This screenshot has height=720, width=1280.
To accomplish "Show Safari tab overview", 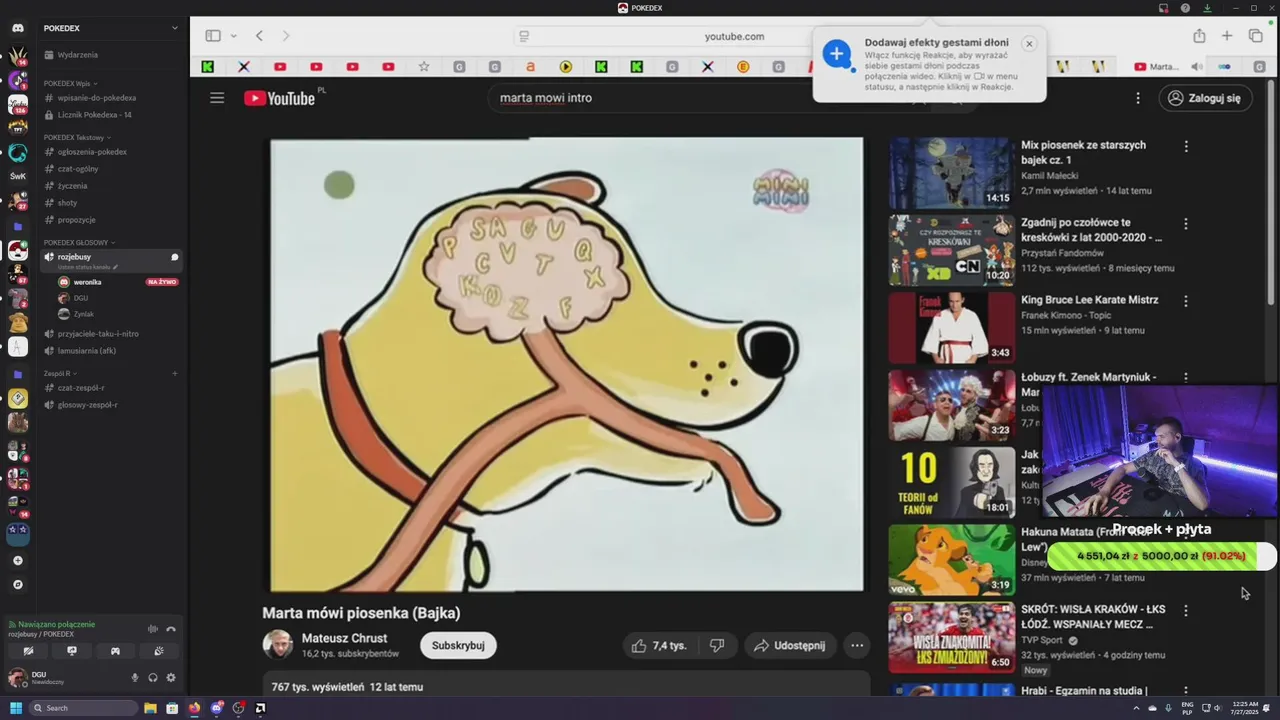I will pos(1256,36).
